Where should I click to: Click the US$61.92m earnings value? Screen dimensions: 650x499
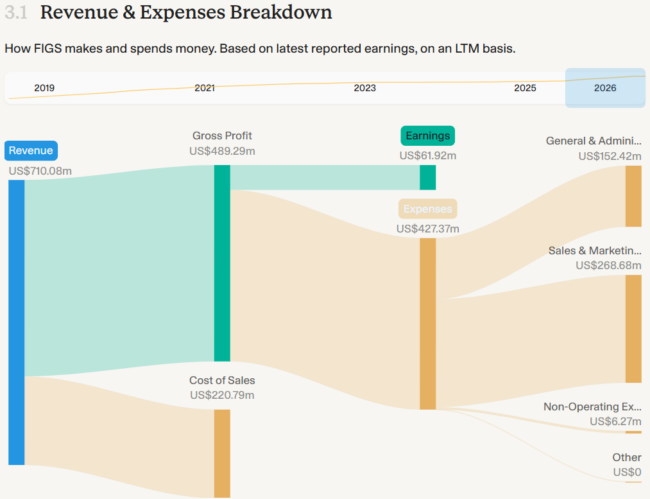tap(427, 155)
